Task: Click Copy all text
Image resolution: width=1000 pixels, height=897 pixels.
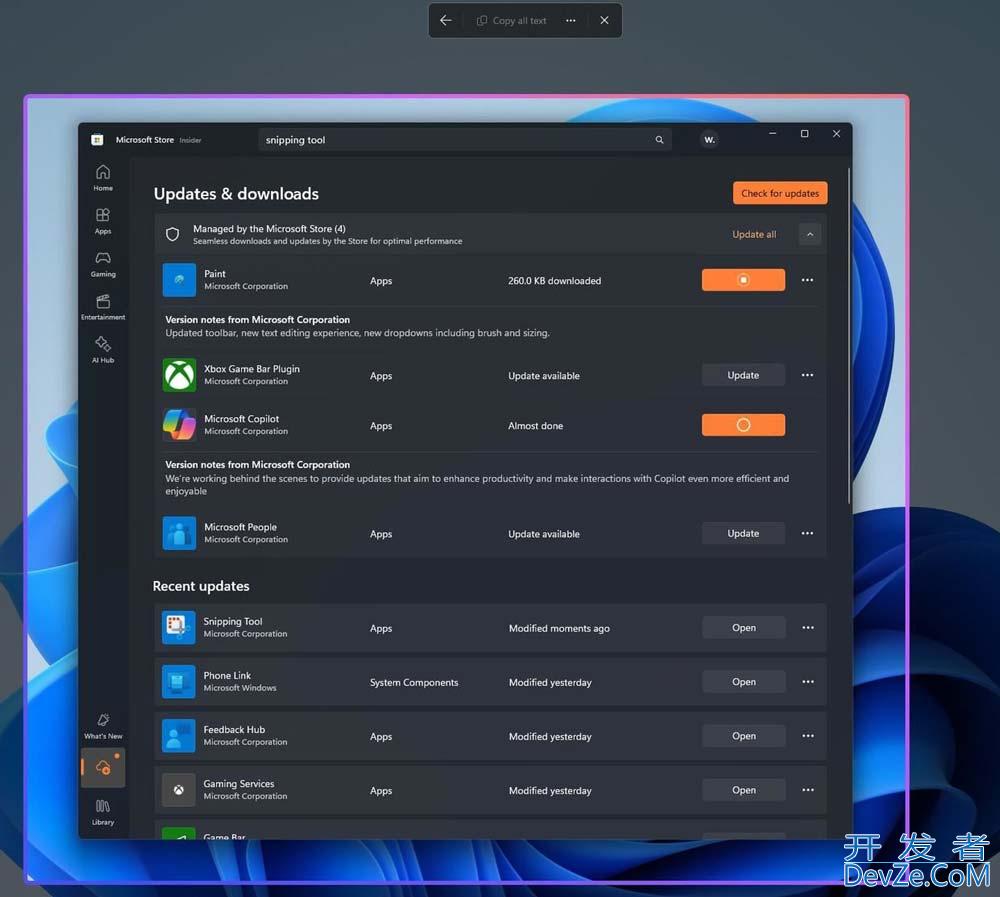Action: tap(511, 20)
